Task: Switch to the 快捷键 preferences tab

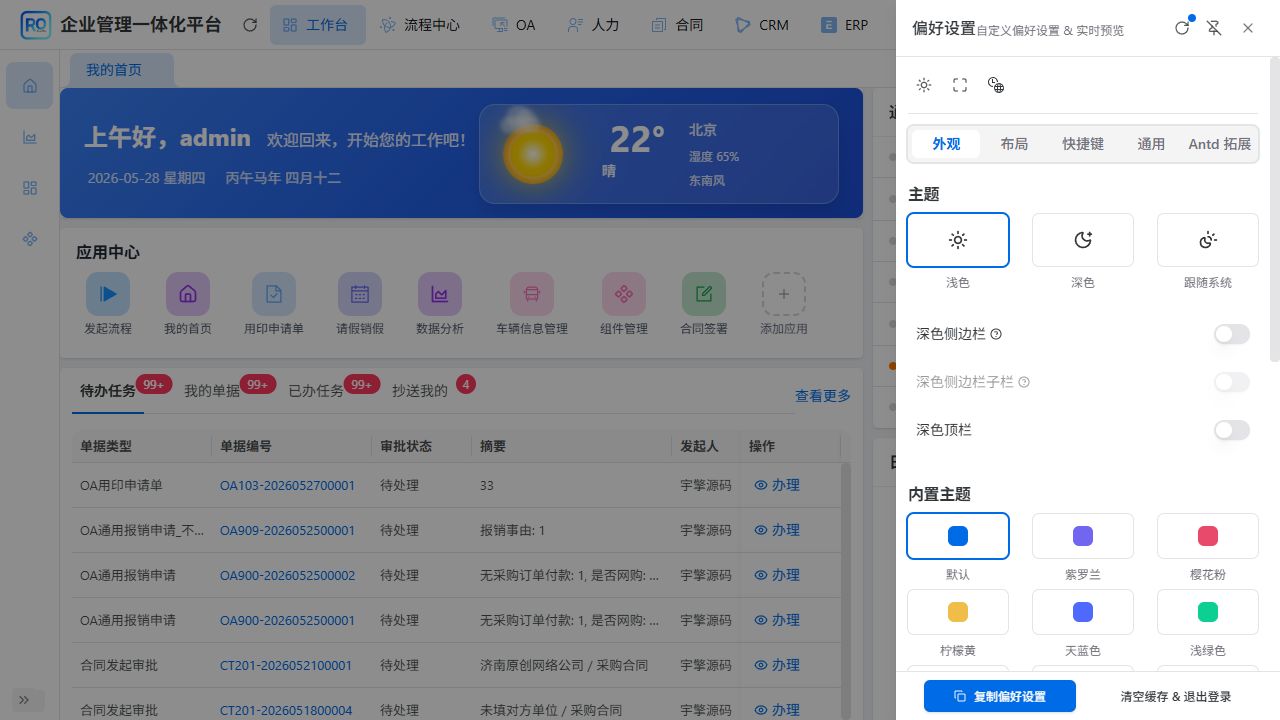Action: [x=1083, y=144]
